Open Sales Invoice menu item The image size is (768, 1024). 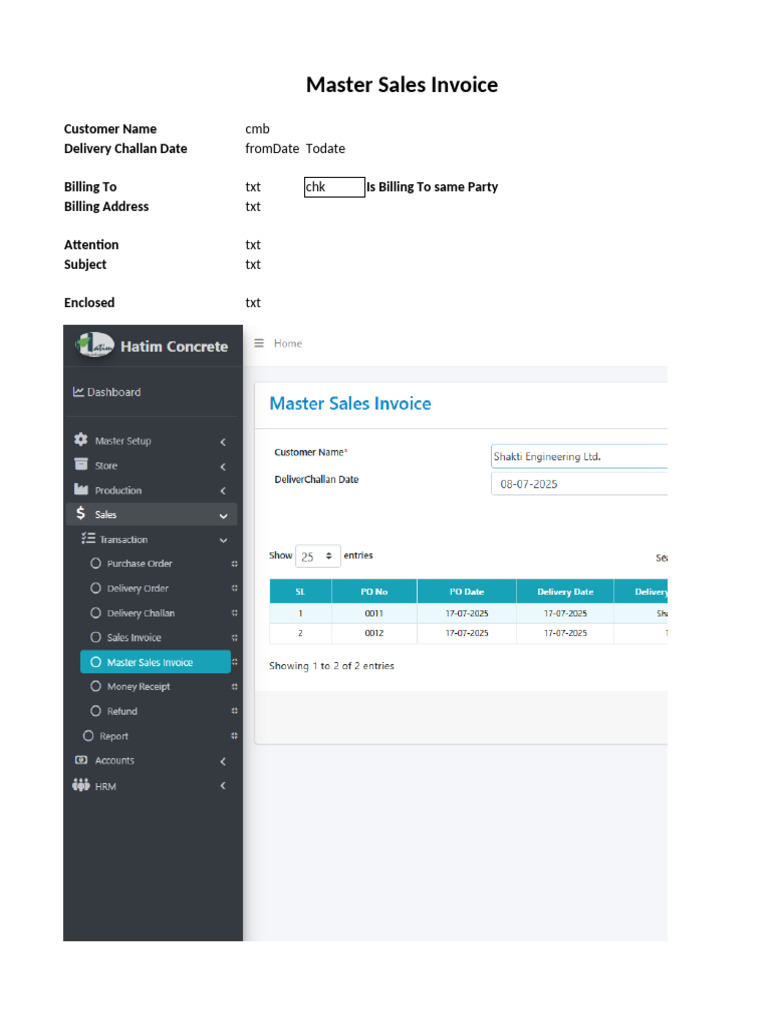pyautogui.click(x=134, y=637)
